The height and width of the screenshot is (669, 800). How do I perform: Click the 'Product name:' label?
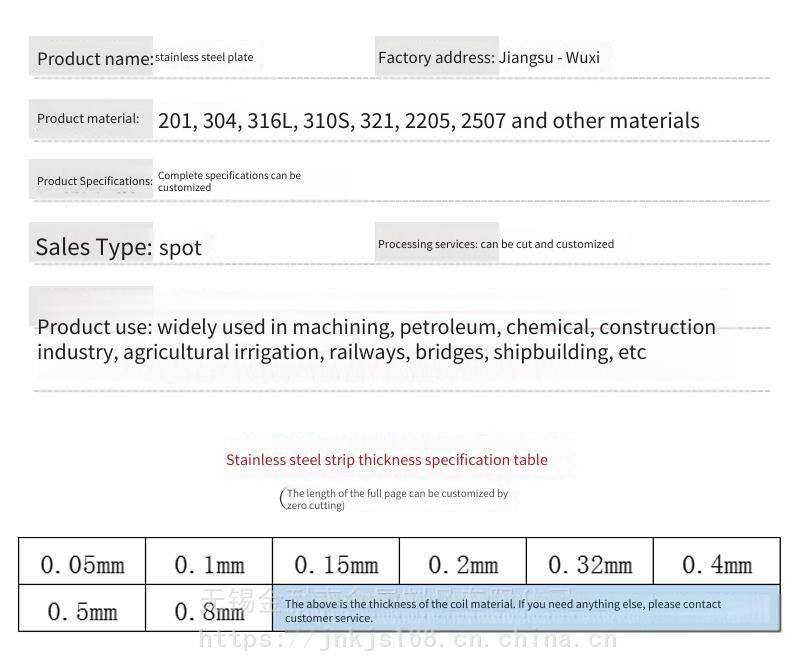[x=95, y=58]
